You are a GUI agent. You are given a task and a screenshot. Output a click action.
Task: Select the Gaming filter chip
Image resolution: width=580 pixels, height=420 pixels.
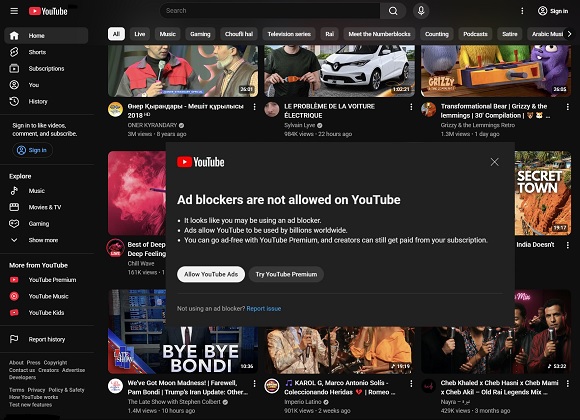point(200,34)
